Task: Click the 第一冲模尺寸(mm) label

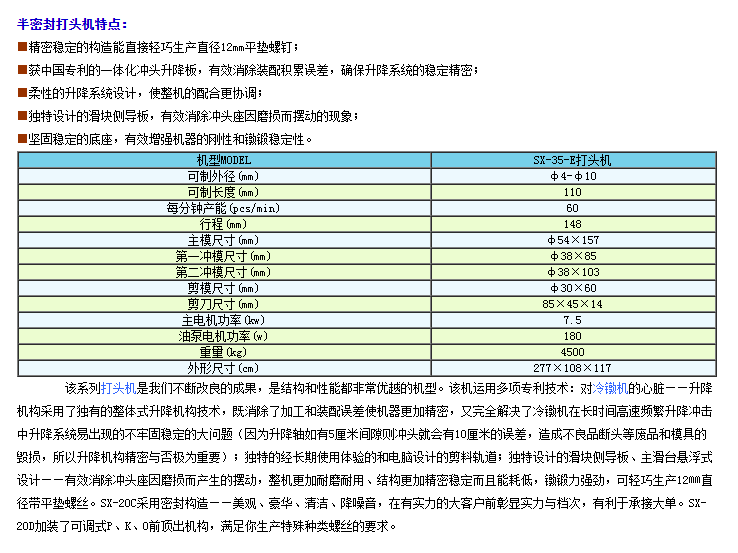Action: (224, 256)
